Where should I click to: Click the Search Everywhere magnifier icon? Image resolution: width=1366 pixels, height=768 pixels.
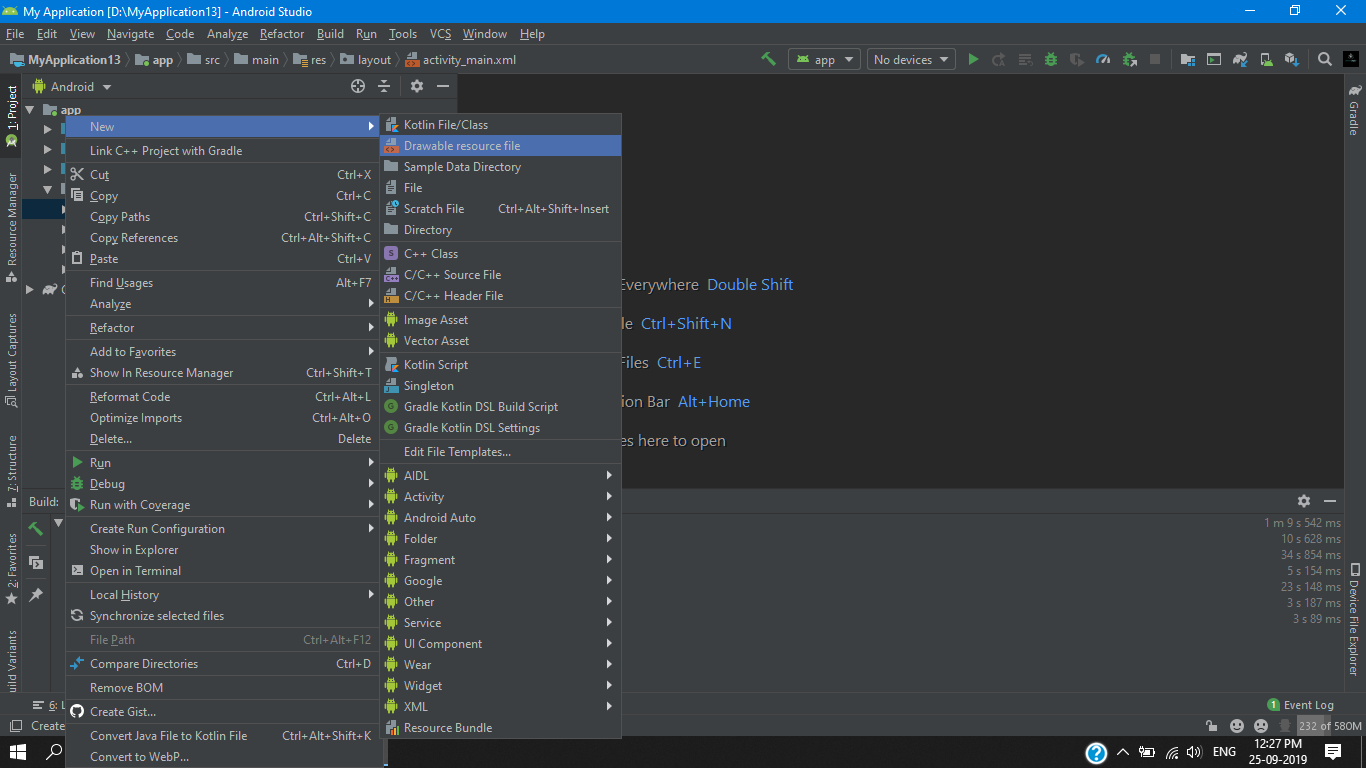[1324, 59]
